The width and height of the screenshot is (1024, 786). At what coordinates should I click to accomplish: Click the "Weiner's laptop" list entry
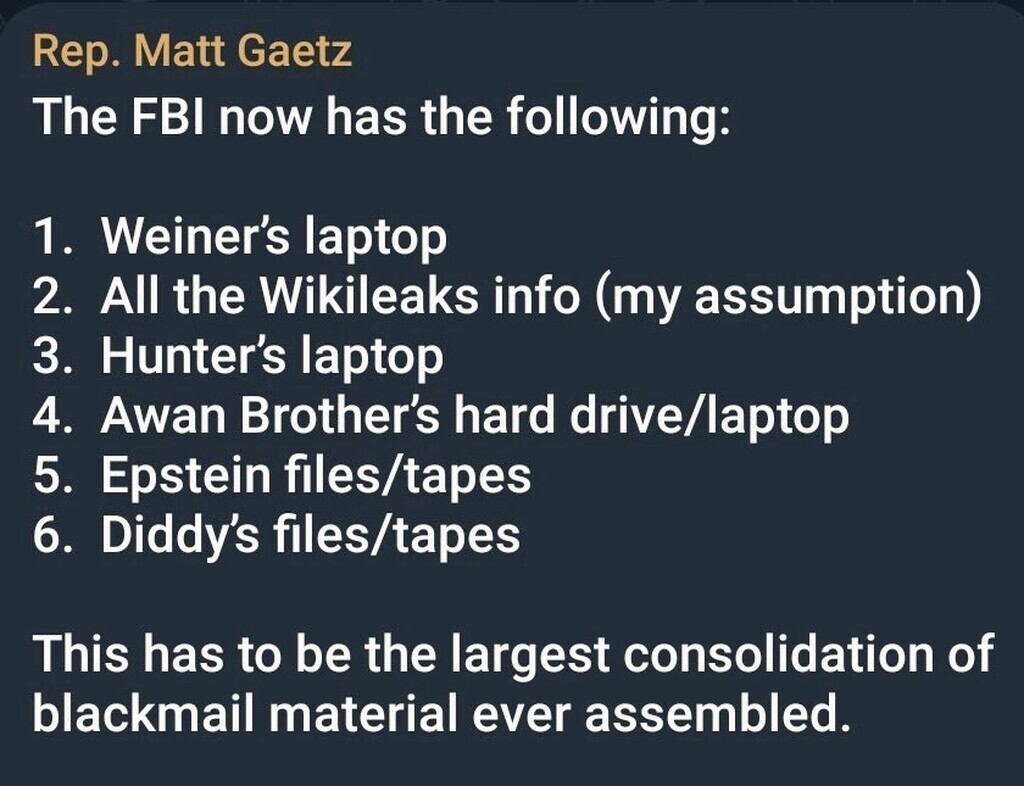tap(273, 237)
